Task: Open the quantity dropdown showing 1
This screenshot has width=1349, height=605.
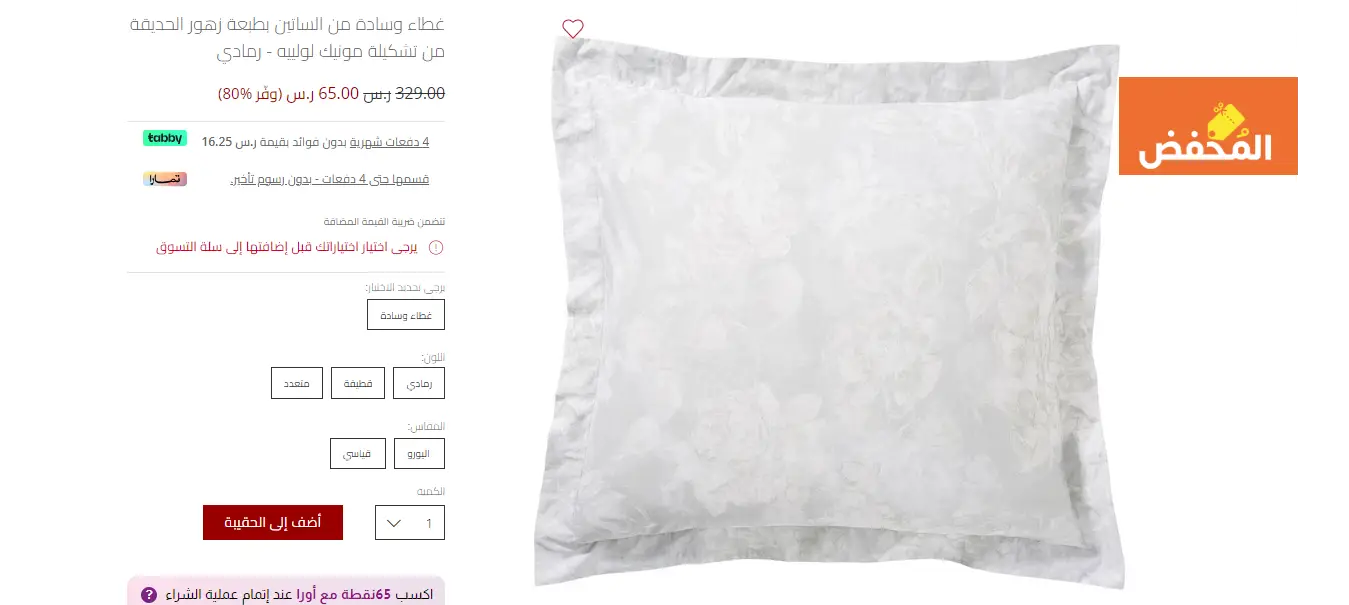Action: pos(410,523)
